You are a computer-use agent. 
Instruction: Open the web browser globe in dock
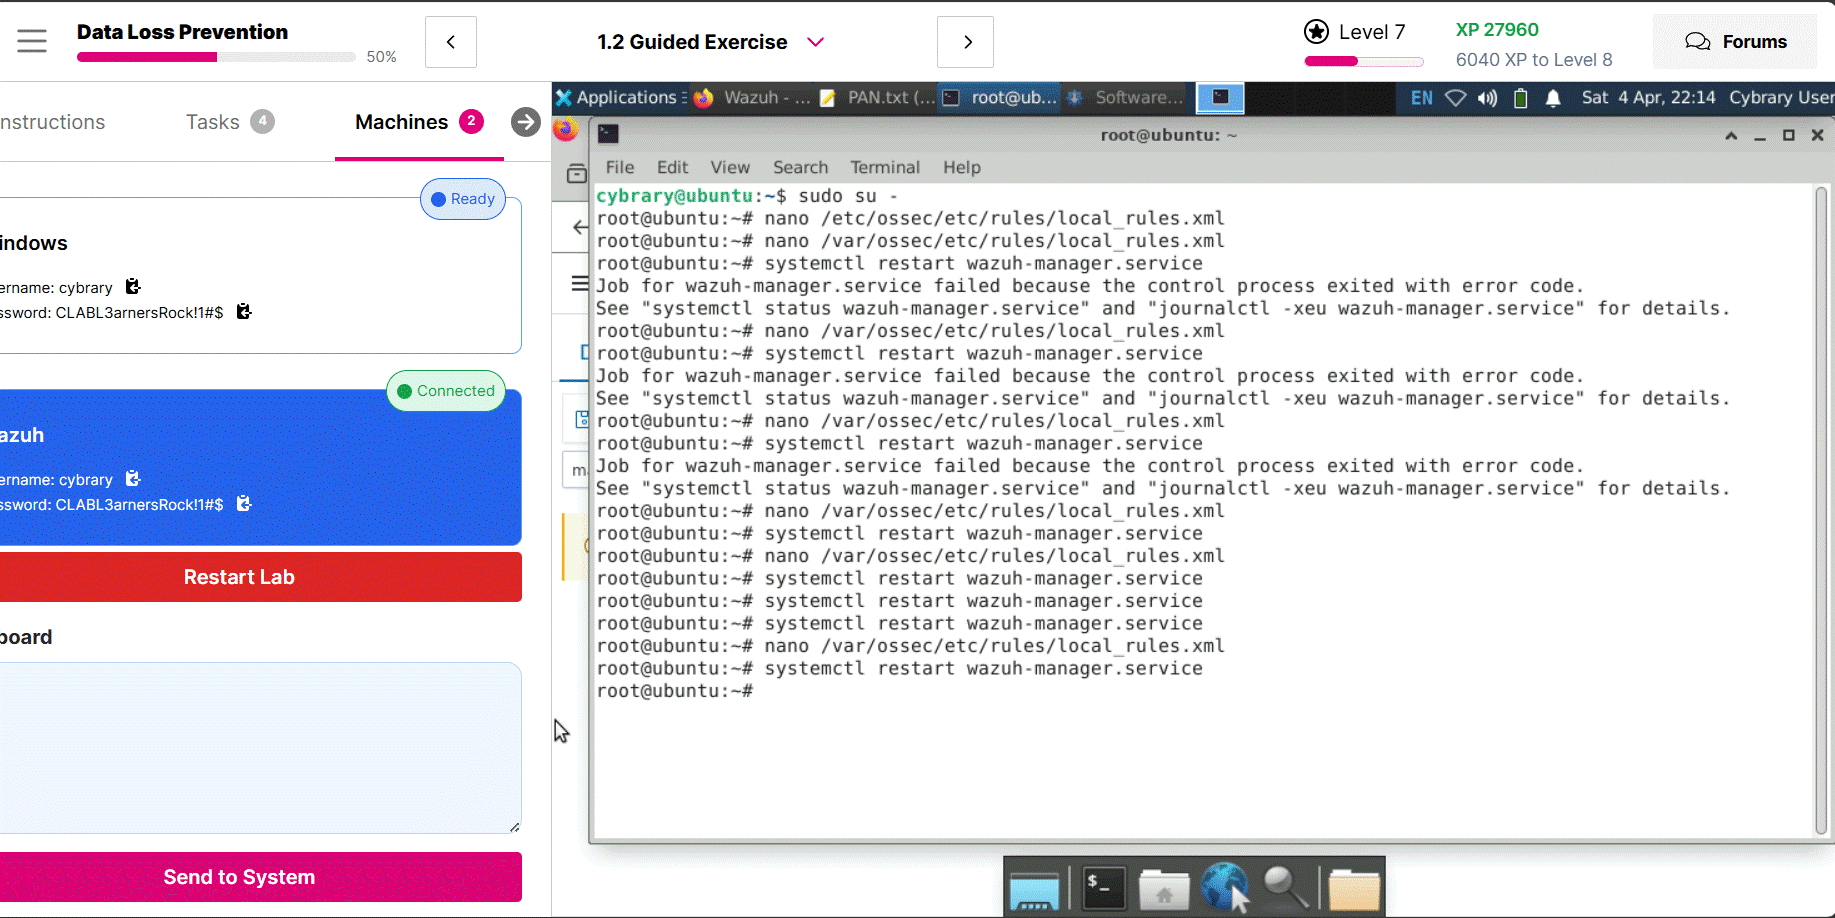[x=1224, y=887]
